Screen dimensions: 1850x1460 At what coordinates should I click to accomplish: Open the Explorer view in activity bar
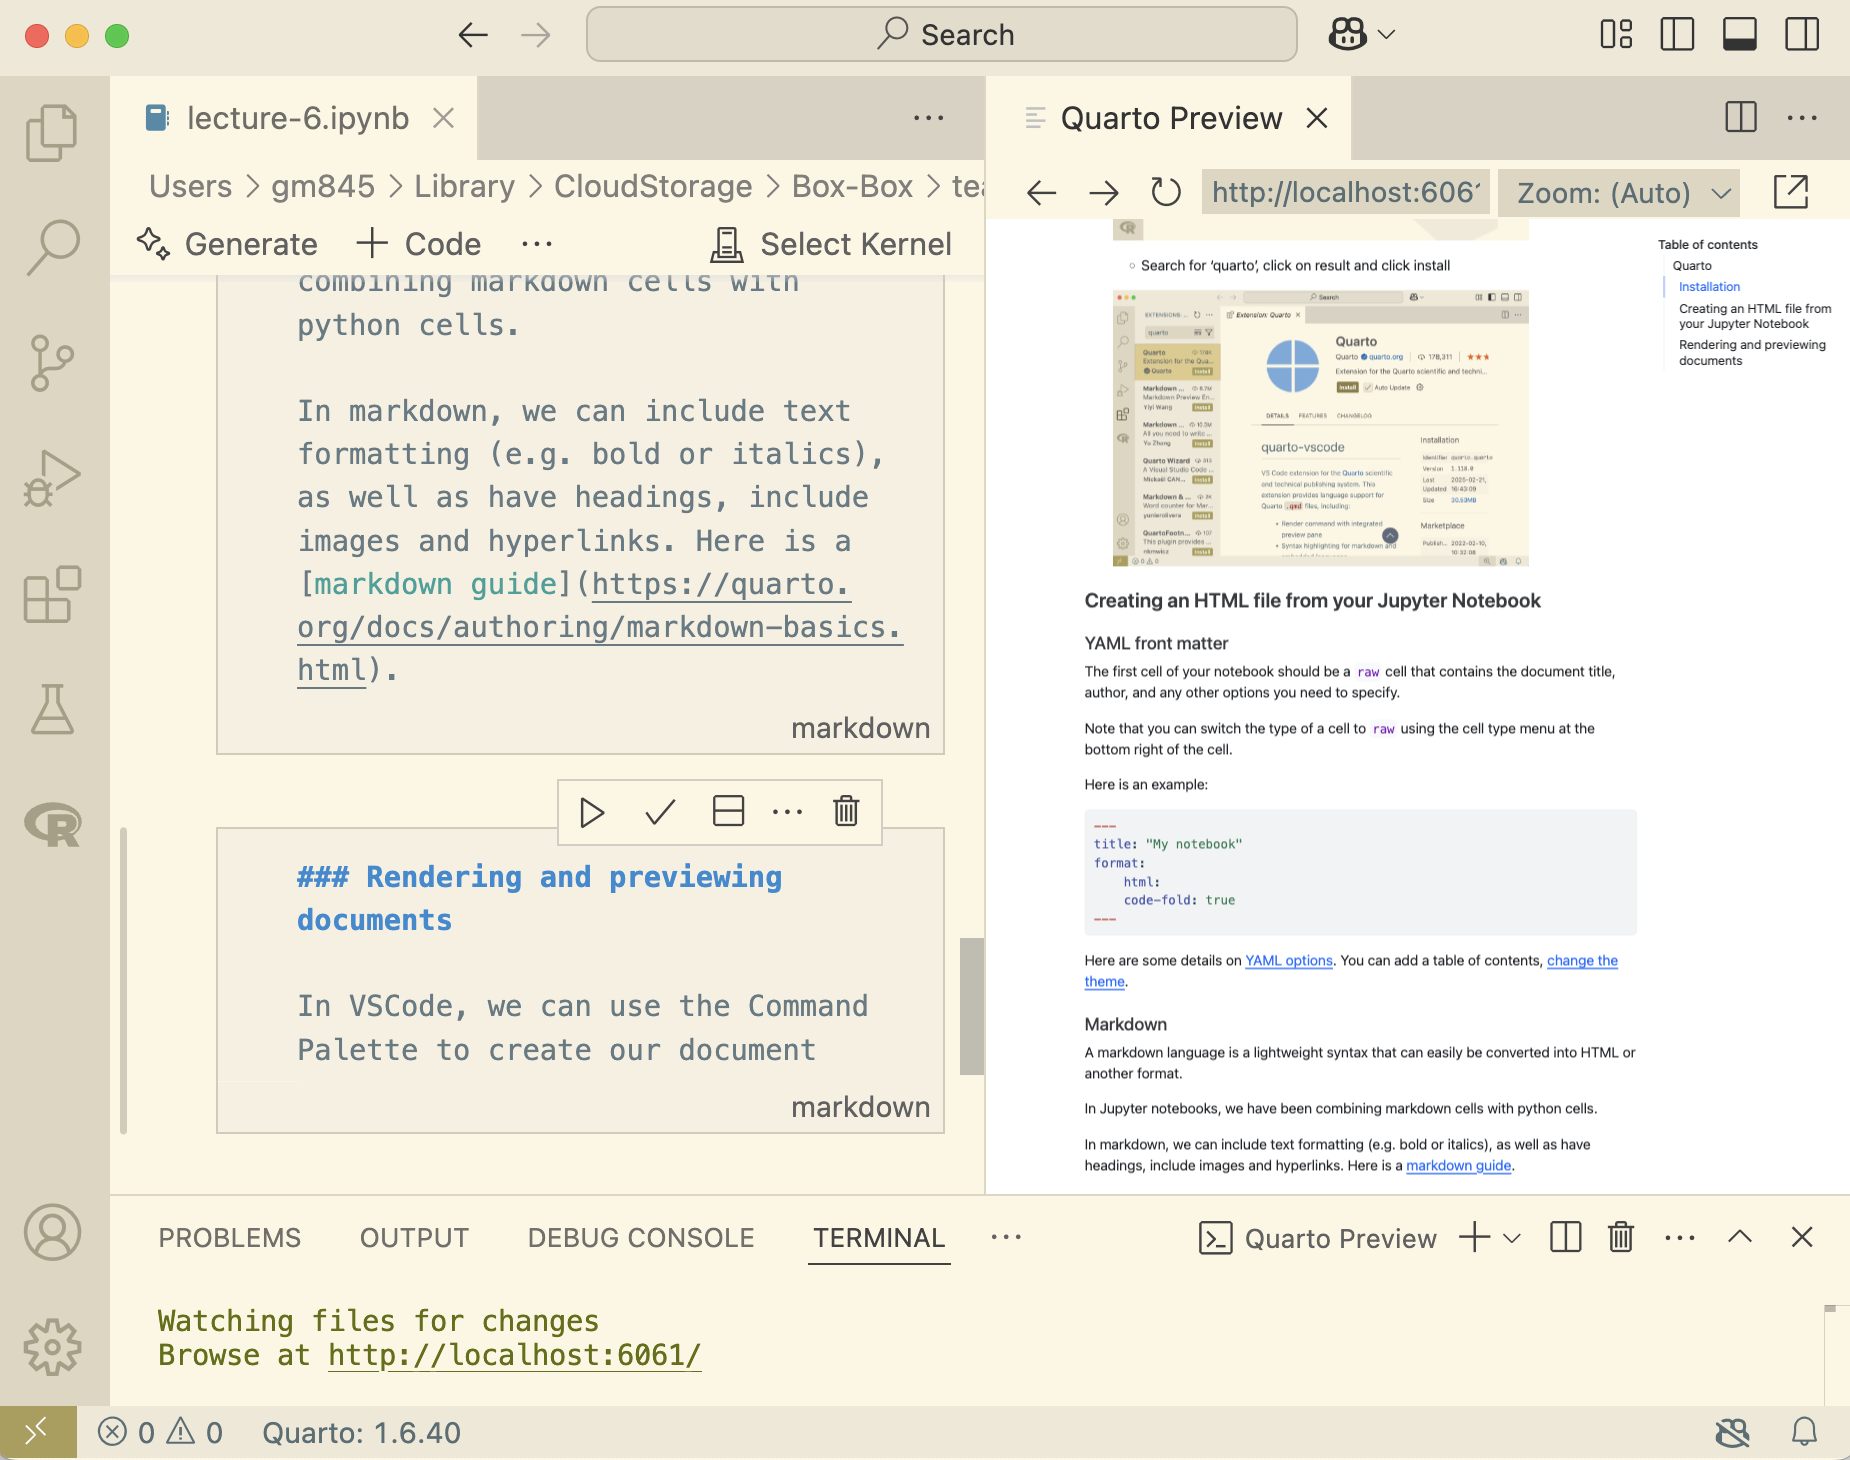(52, 132)
